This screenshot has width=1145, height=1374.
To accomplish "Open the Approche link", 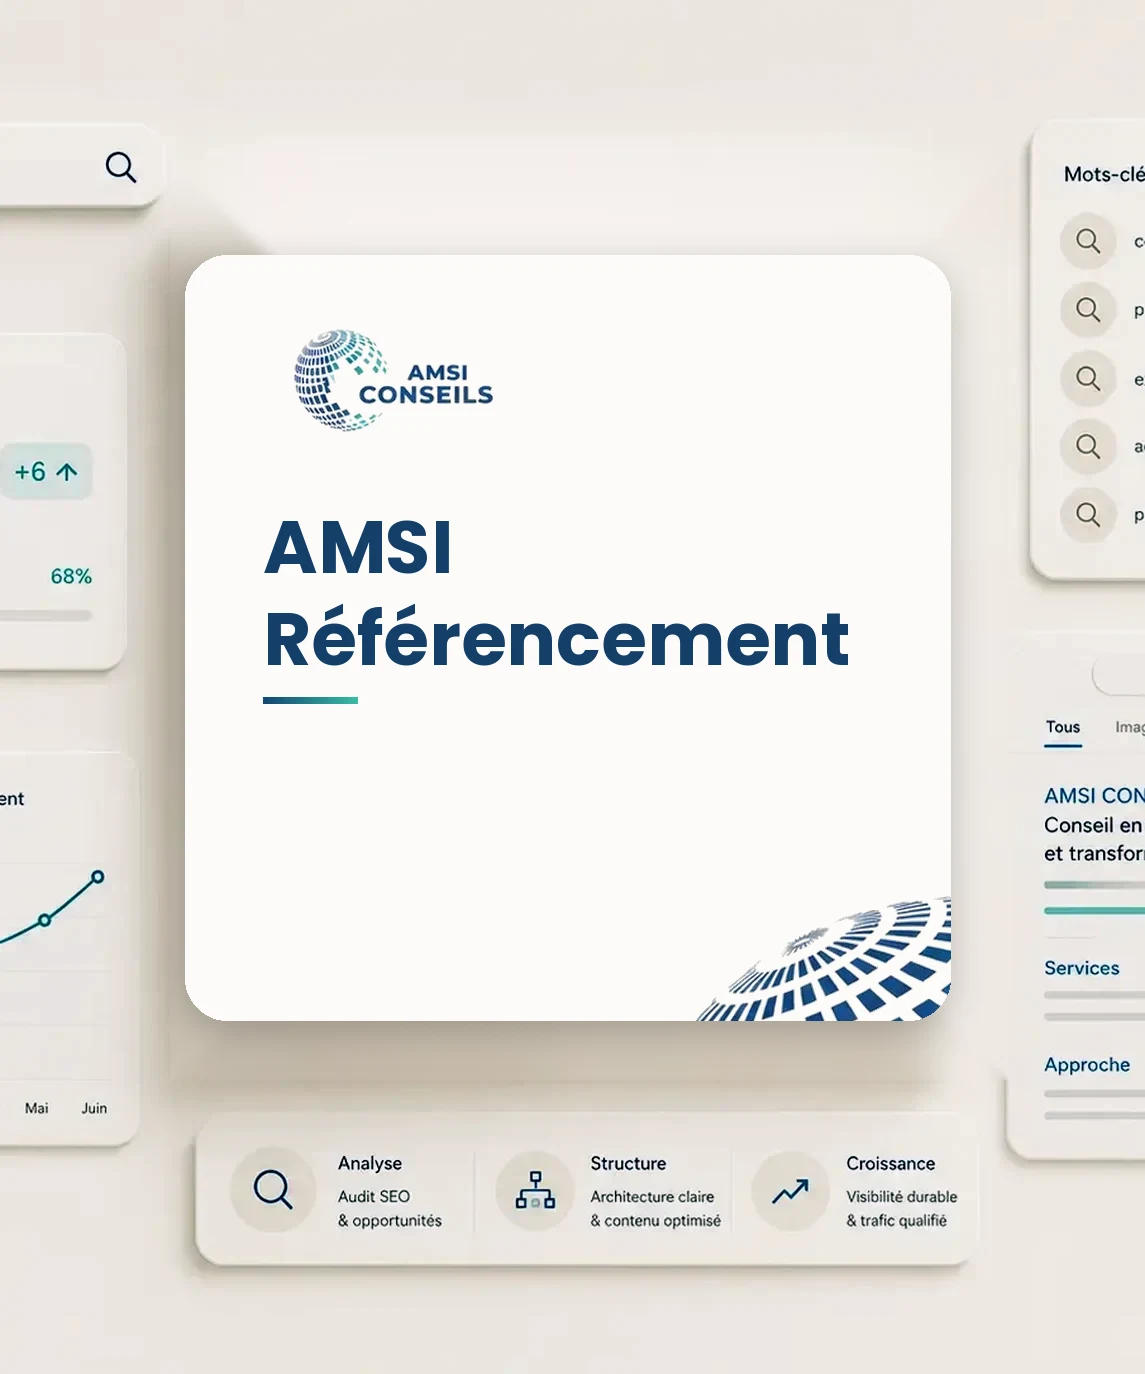I will 1087,1065.
